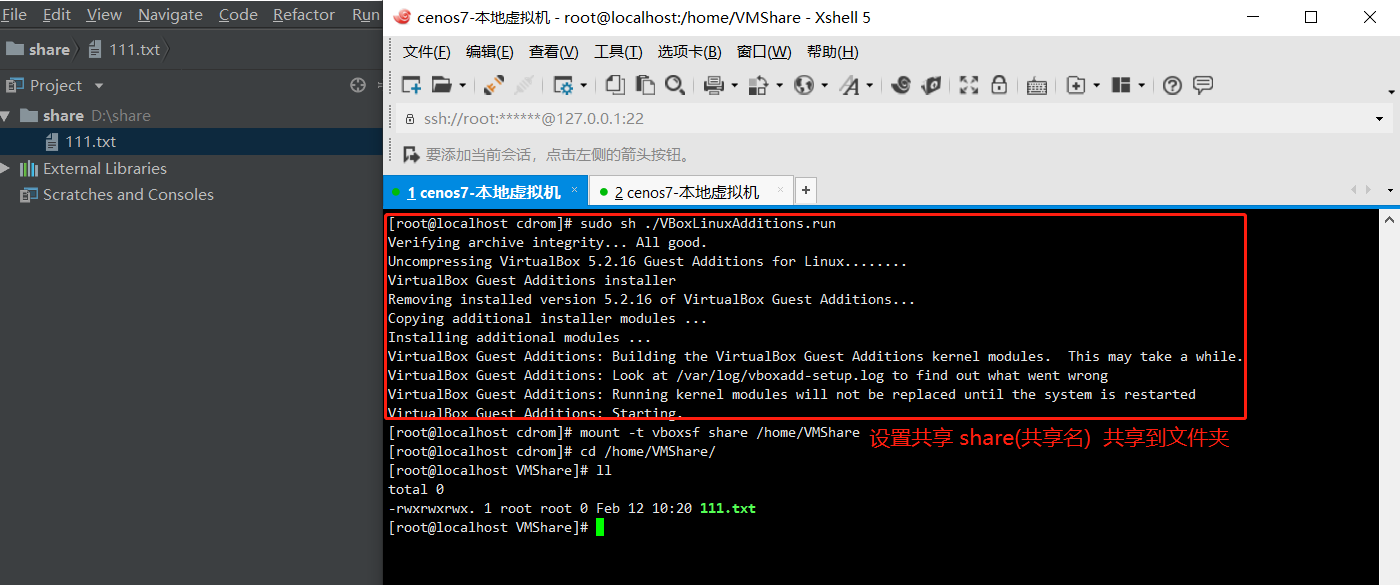Collapse the share D:\share tree node
The width and height of the screenshot is (1400, 585).
pyautogui.click(x=5, y=116)
